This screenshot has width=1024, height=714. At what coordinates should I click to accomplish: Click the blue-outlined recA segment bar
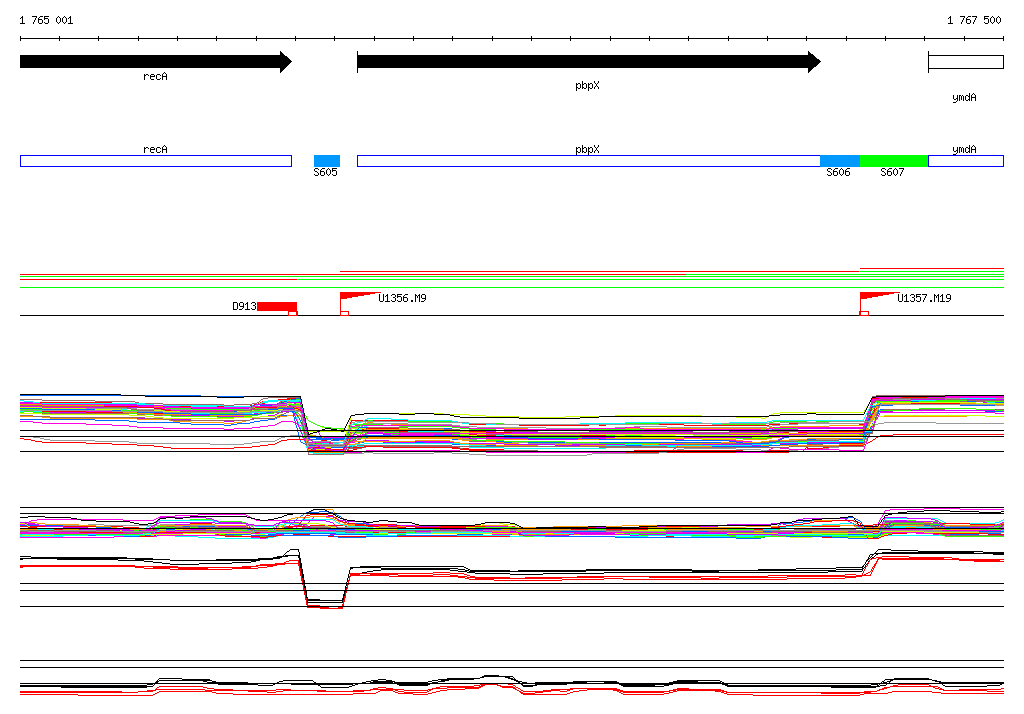pyautogui.click(x=155, y=161)
